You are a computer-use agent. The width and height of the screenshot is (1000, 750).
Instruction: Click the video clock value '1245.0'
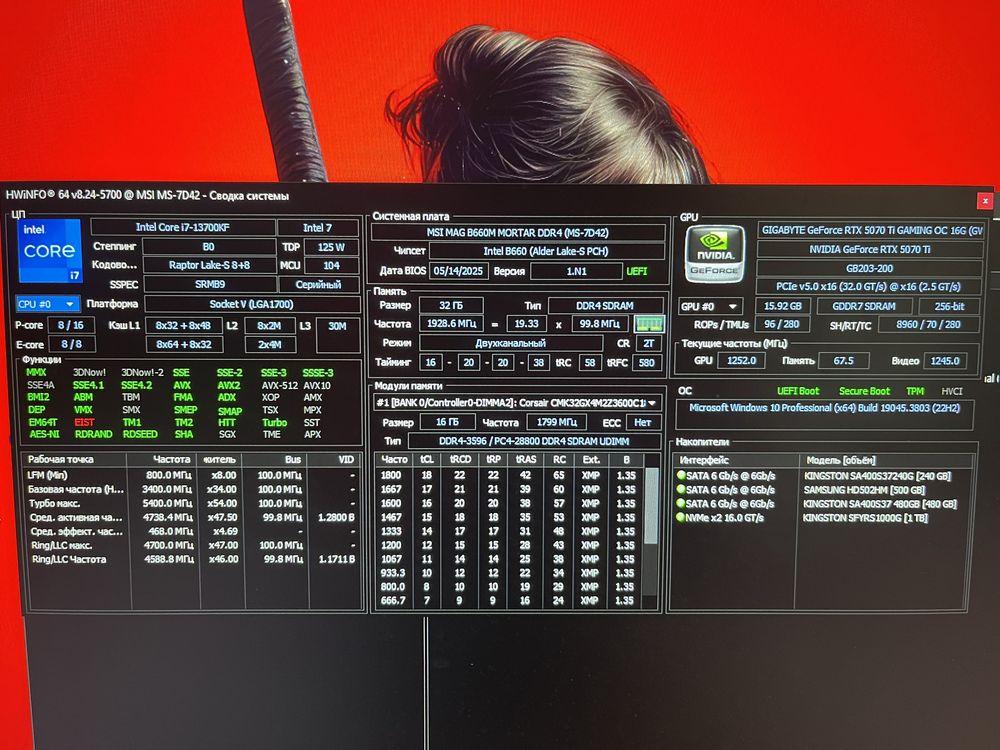pyautogui.click(x=945, y=360)
